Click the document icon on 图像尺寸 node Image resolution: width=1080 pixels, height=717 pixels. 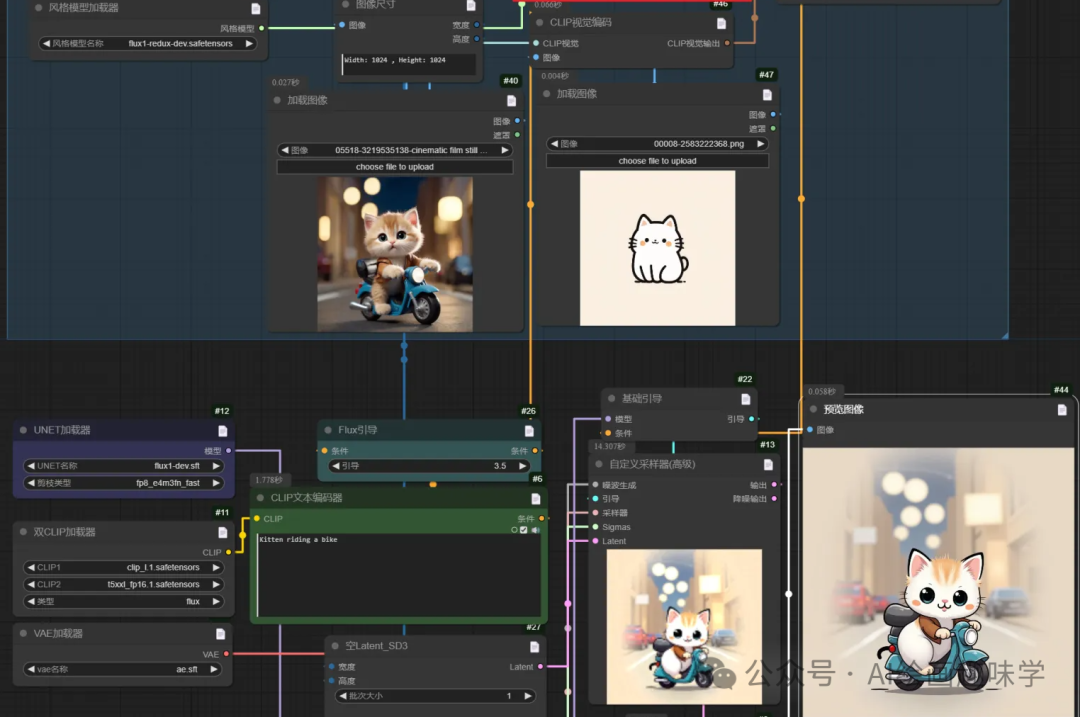471,5
